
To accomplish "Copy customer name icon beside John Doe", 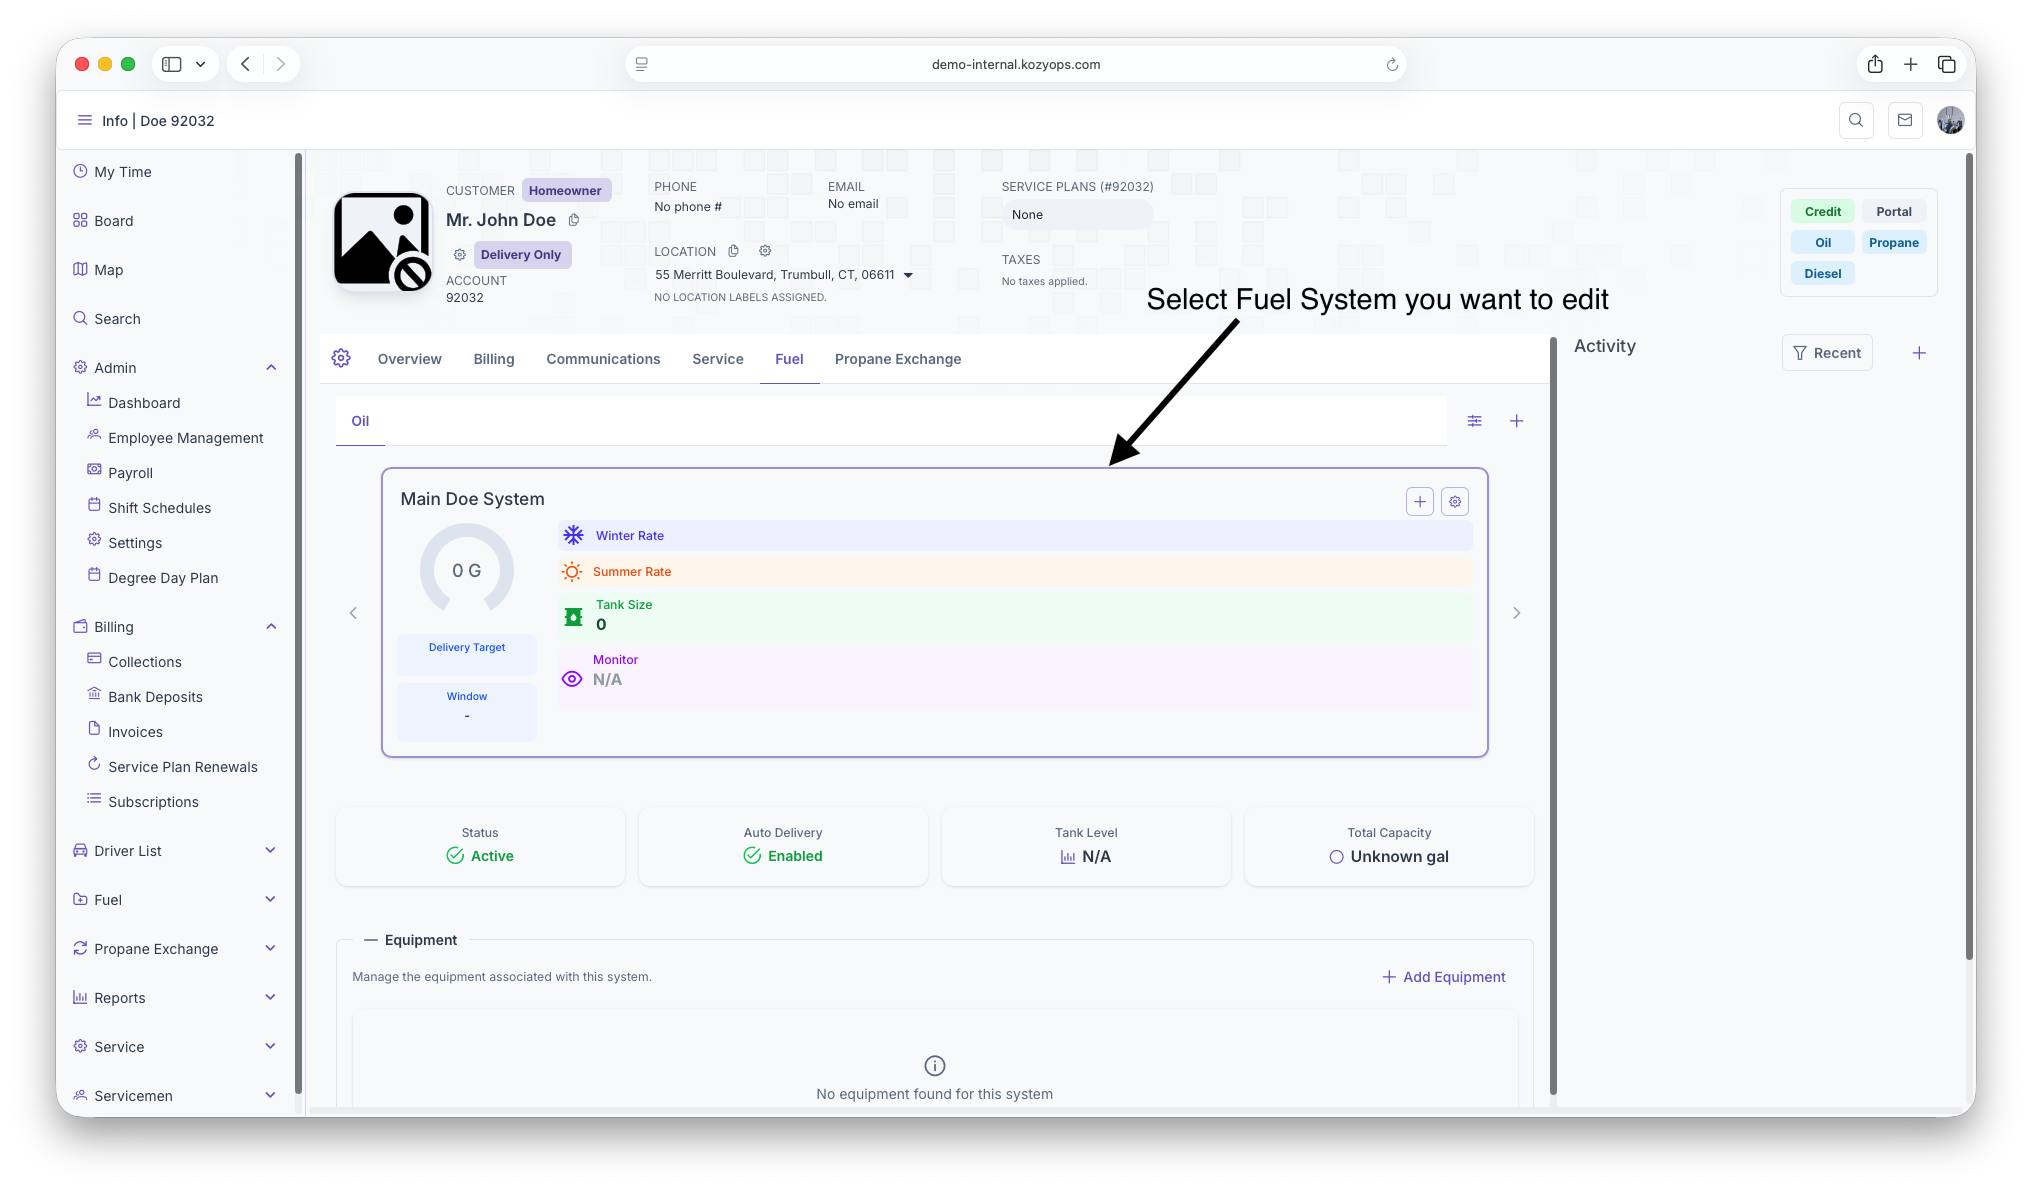I will pyautogui.click(x=574, y=220).
